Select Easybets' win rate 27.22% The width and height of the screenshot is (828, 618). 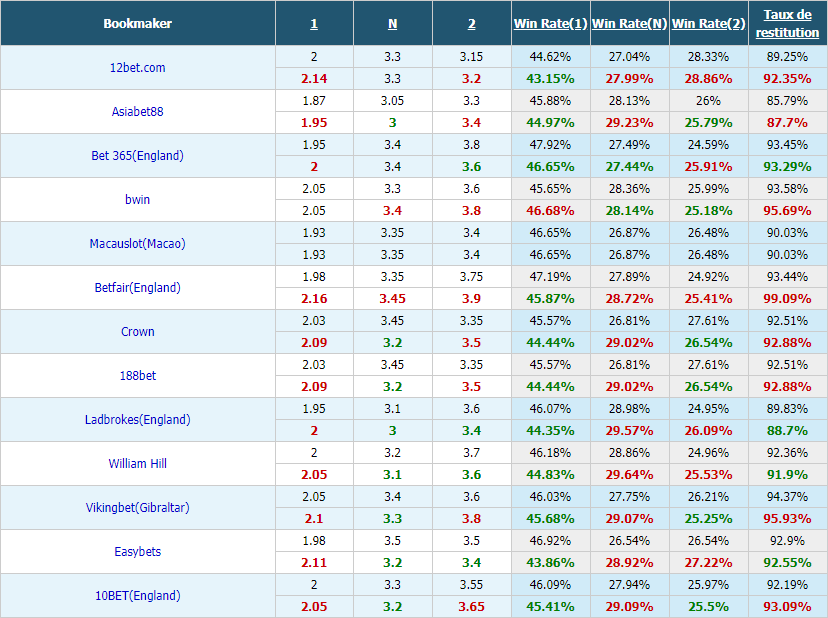(709, 563)
